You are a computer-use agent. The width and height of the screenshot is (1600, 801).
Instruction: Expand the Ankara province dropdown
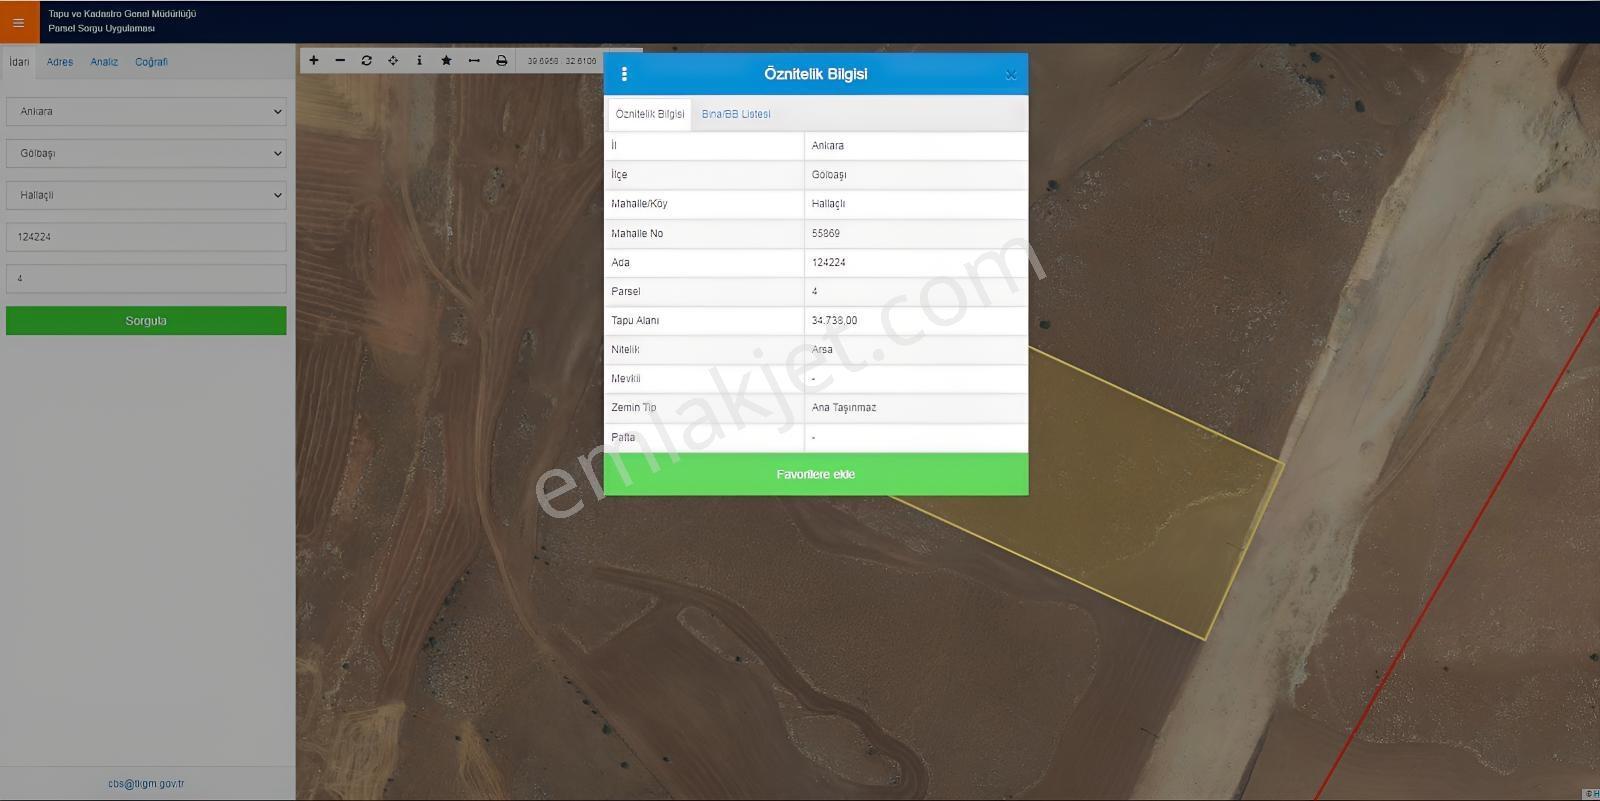pyautogui.click(x=146, y=111)
